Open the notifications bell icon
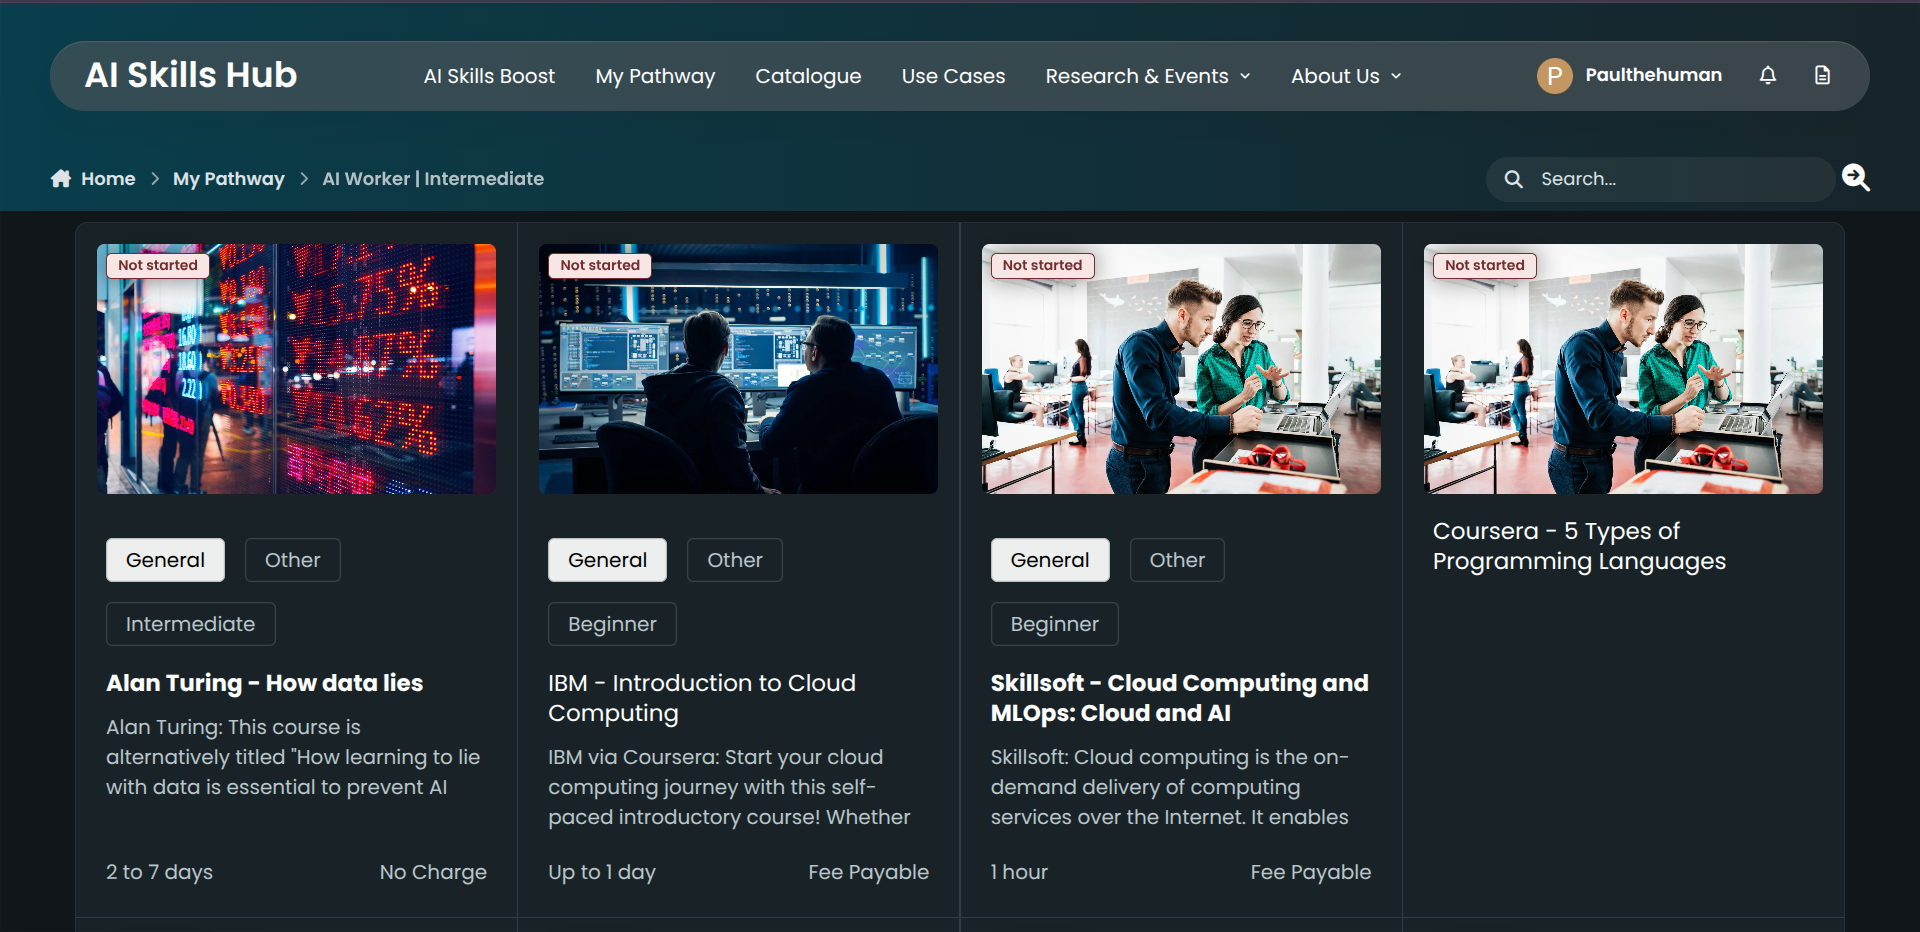Screen dimensions: 1920x932 click(1767, 75)
